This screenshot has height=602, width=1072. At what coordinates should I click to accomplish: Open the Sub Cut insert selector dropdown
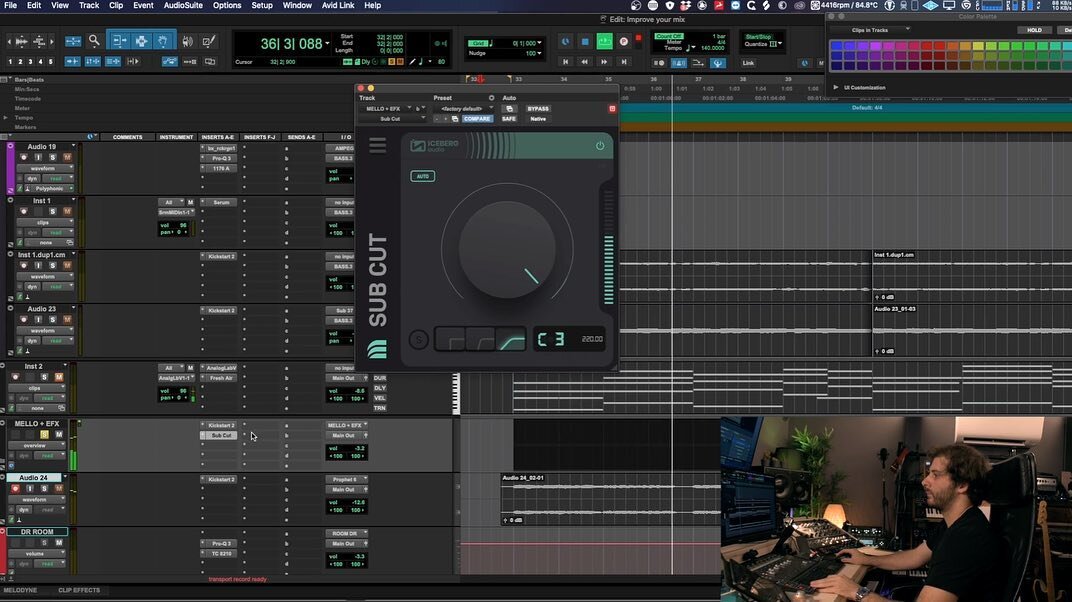coord(393,119)
